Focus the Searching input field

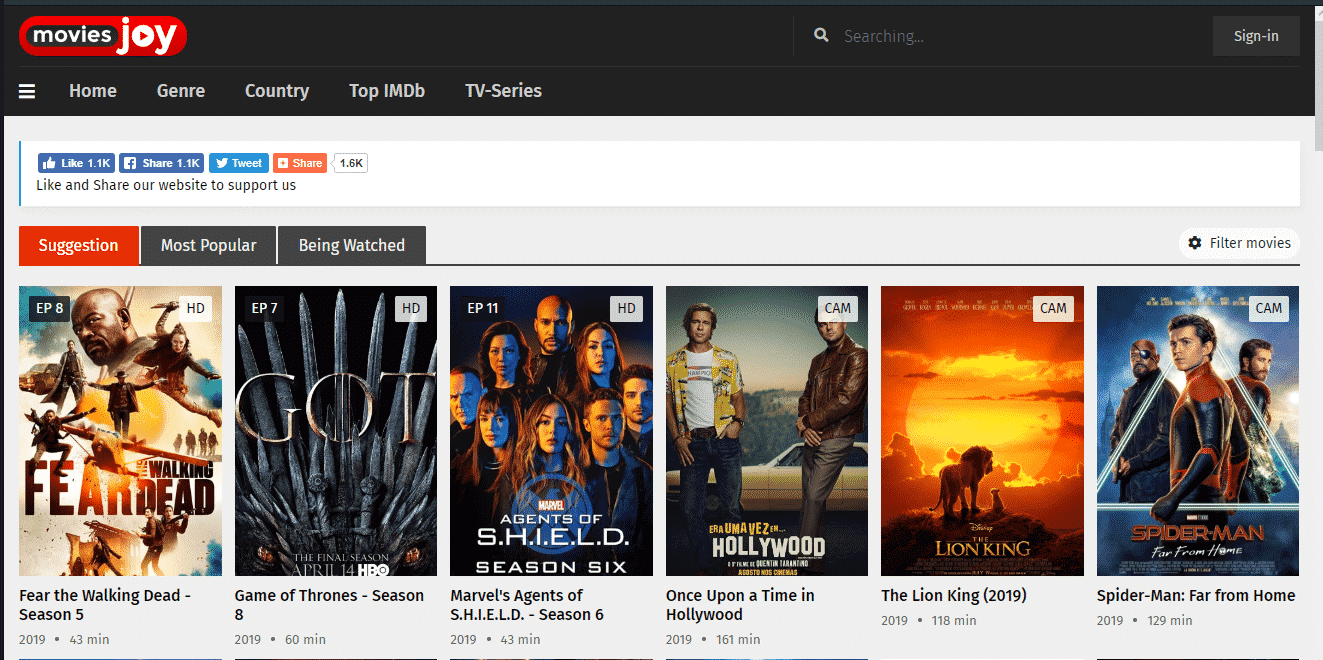(1020, 36)
